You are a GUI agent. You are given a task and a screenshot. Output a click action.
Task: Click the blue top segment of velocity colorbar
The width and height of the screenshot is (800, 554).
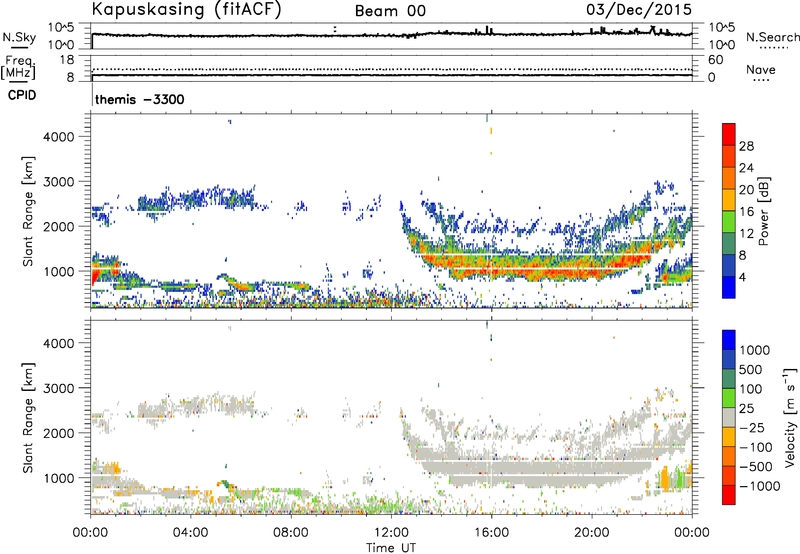tap(729, 340)
